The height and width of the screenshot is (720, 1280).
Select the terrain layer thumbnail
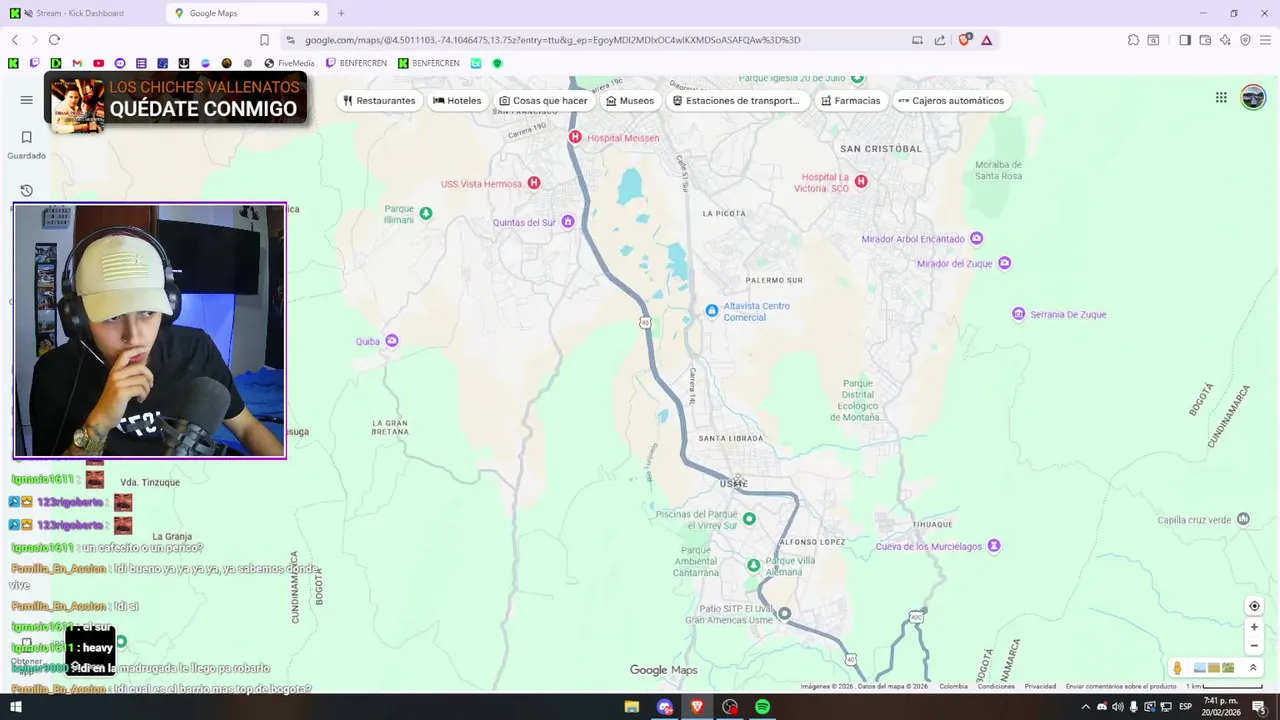(1213, 668)
